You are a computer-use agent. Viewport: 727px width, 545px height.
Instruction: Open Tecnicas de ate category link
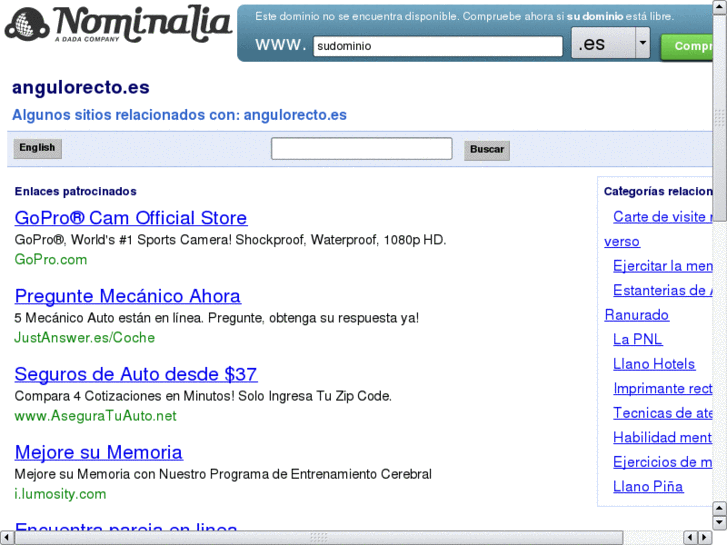click(x=663, y=413)
